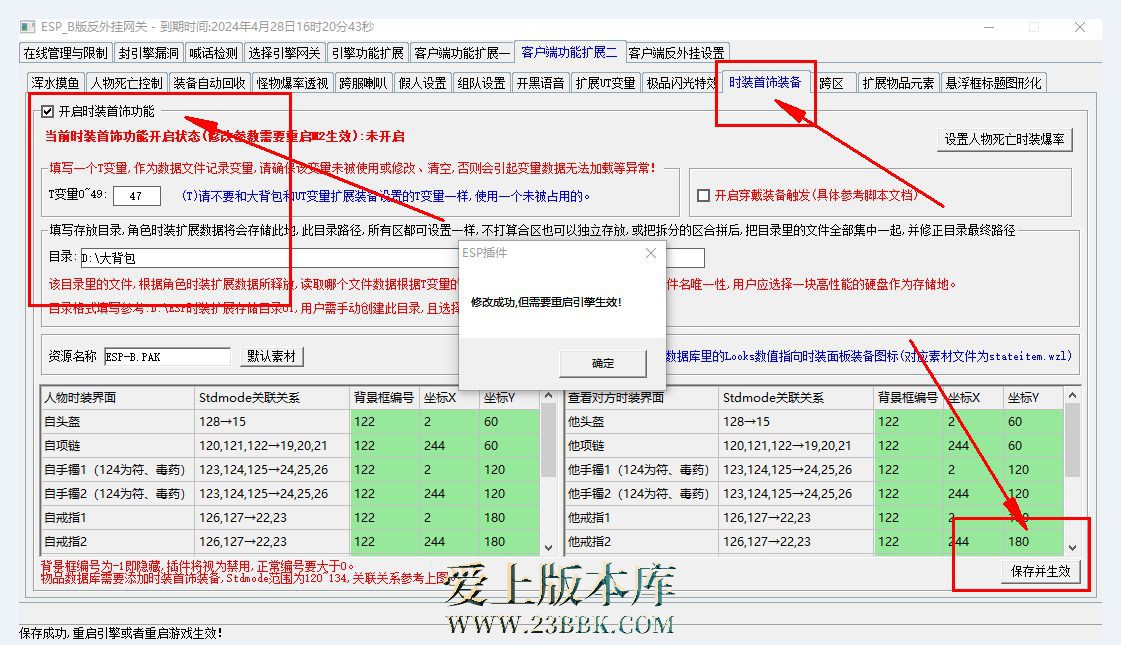Go to the 装备自动回收 sub-tab

click(x=208, y=83)
